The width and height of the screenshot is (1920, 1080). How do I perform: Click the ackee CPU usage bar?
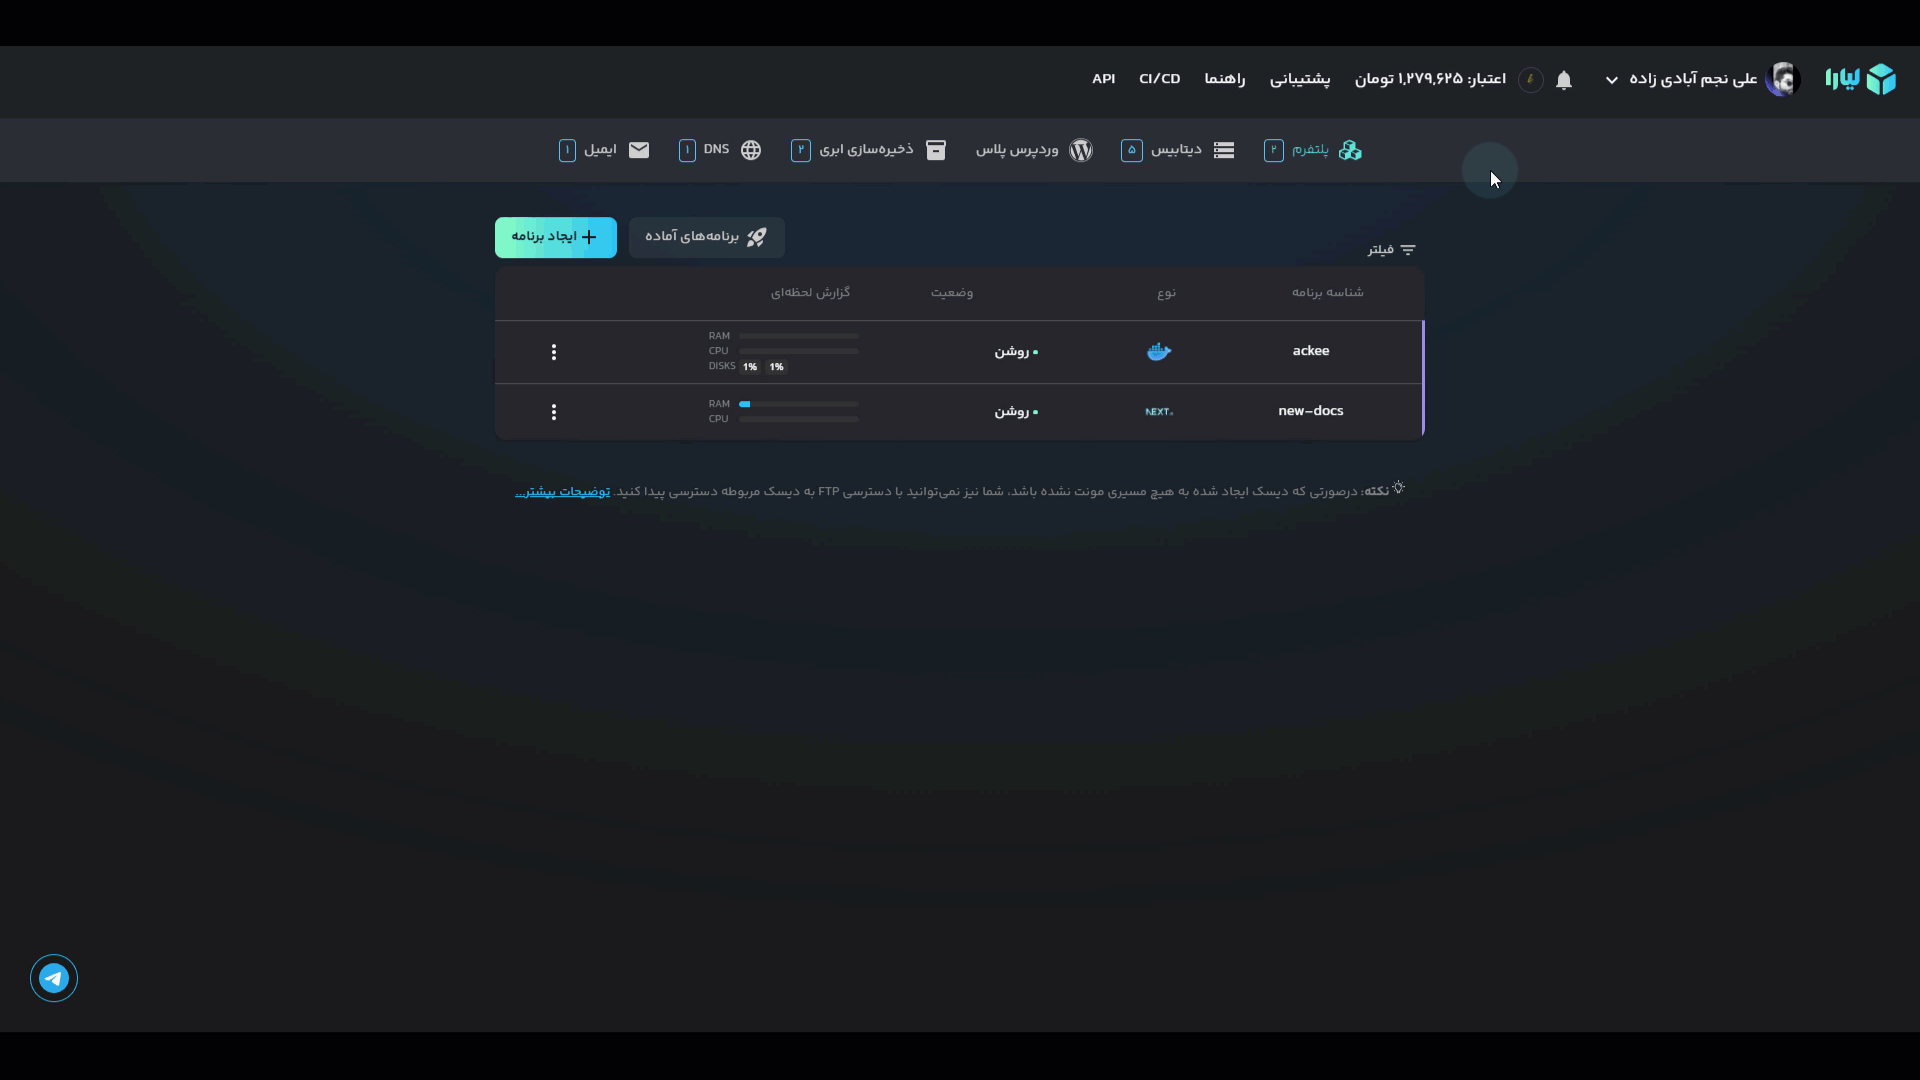click(x=799, y=351)
